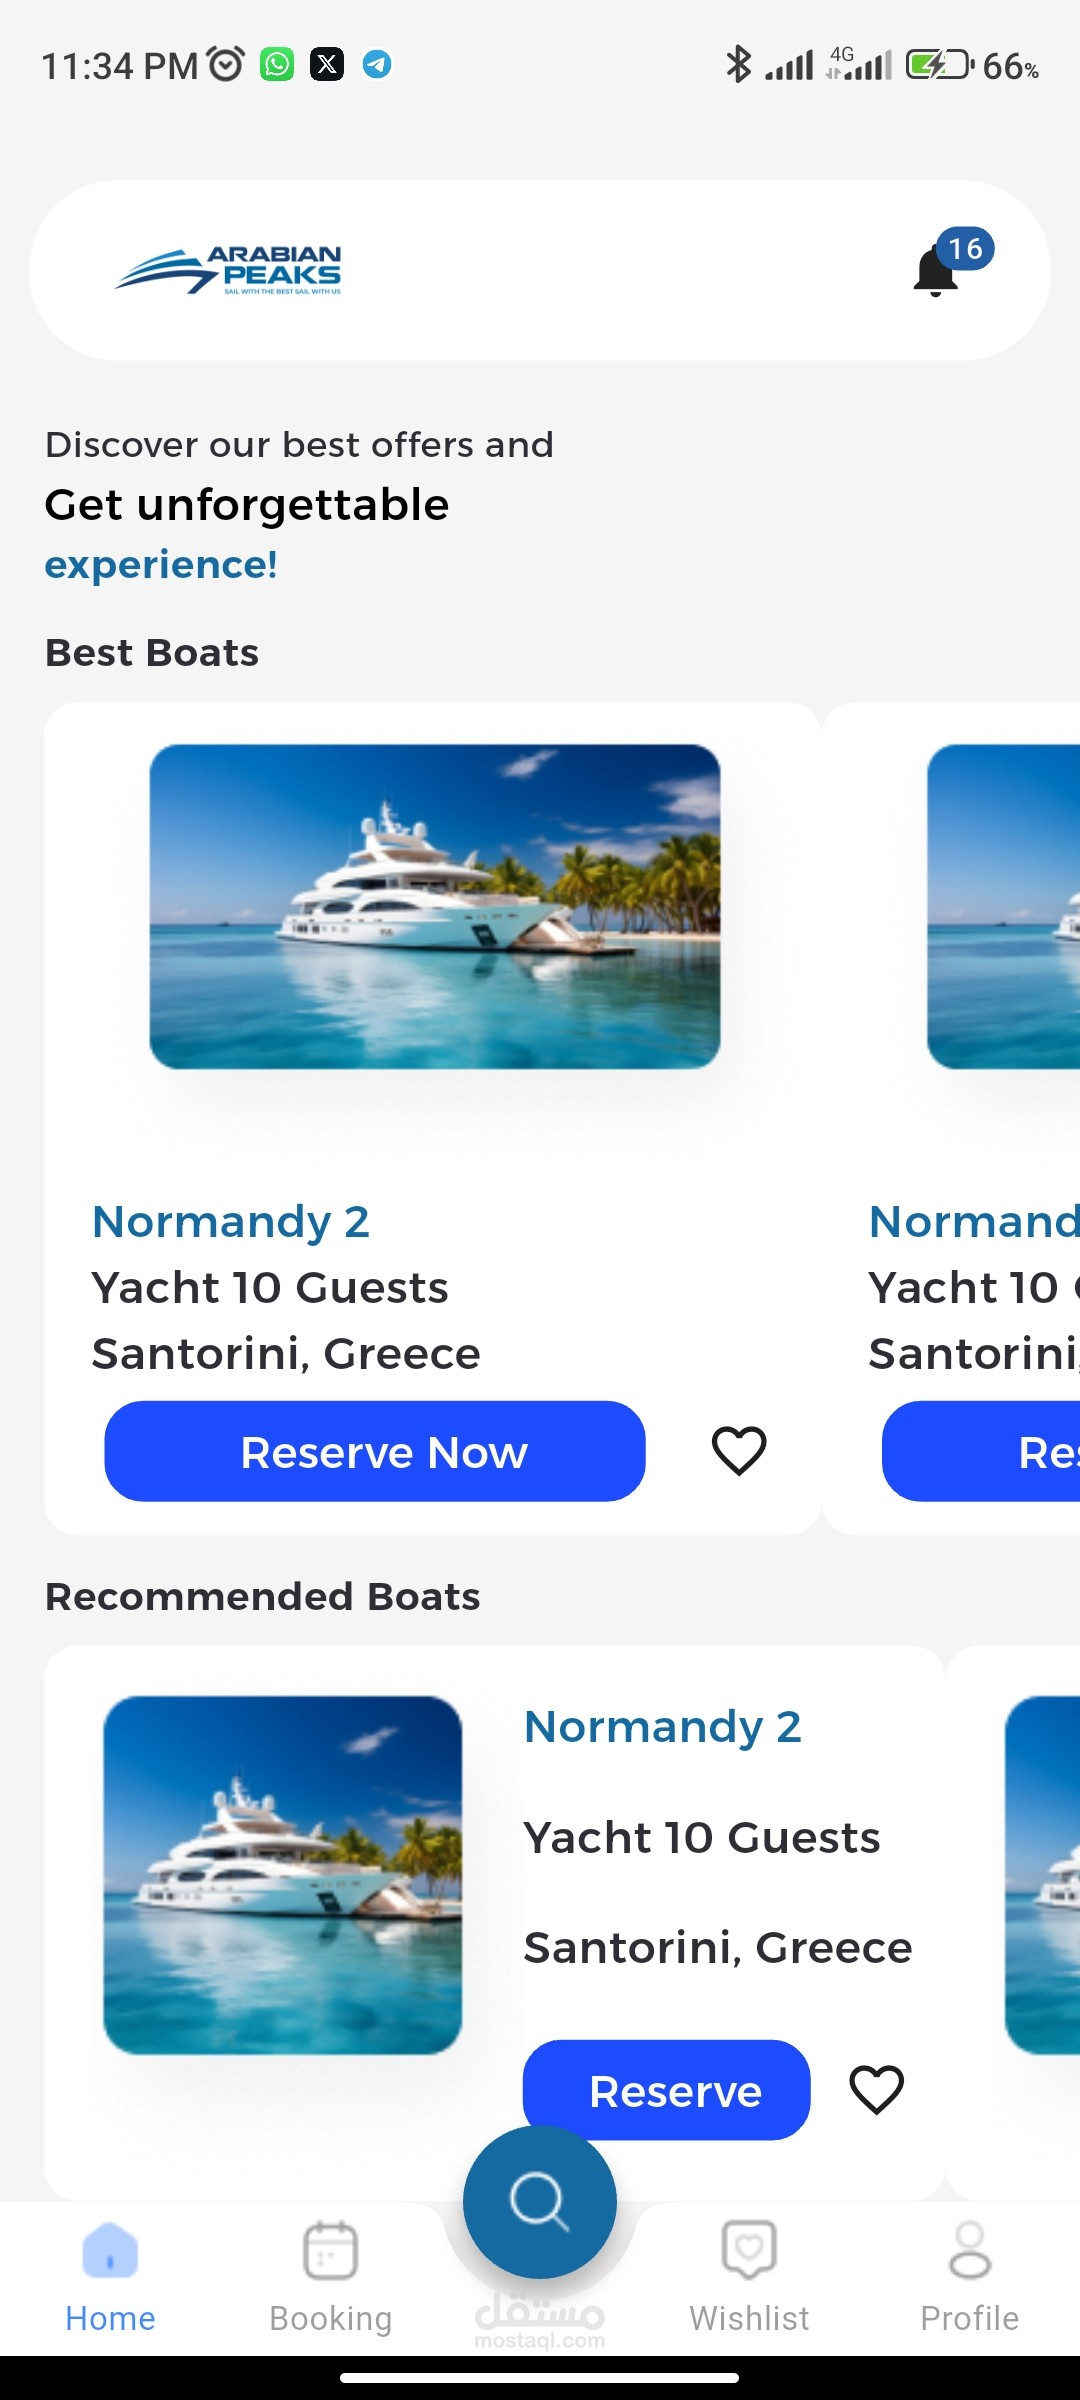The image size is (1080, 2400).
Task: Open Best Boats yacht photo
Action: click(x=434, y=906)
